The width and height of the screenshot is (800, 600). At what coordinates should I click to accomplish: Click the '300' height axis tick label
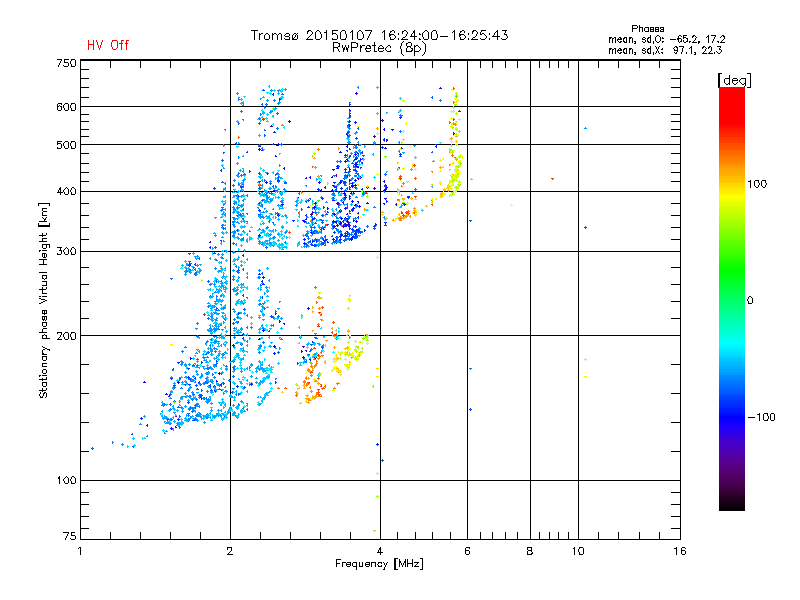click(x=66, y=252)
